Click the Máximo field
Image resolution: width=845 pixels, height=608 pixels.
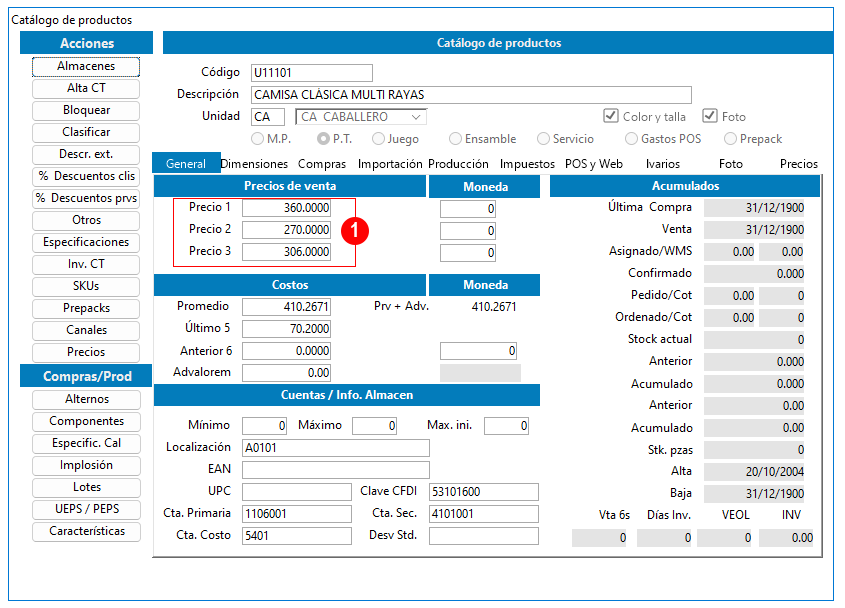375,426
